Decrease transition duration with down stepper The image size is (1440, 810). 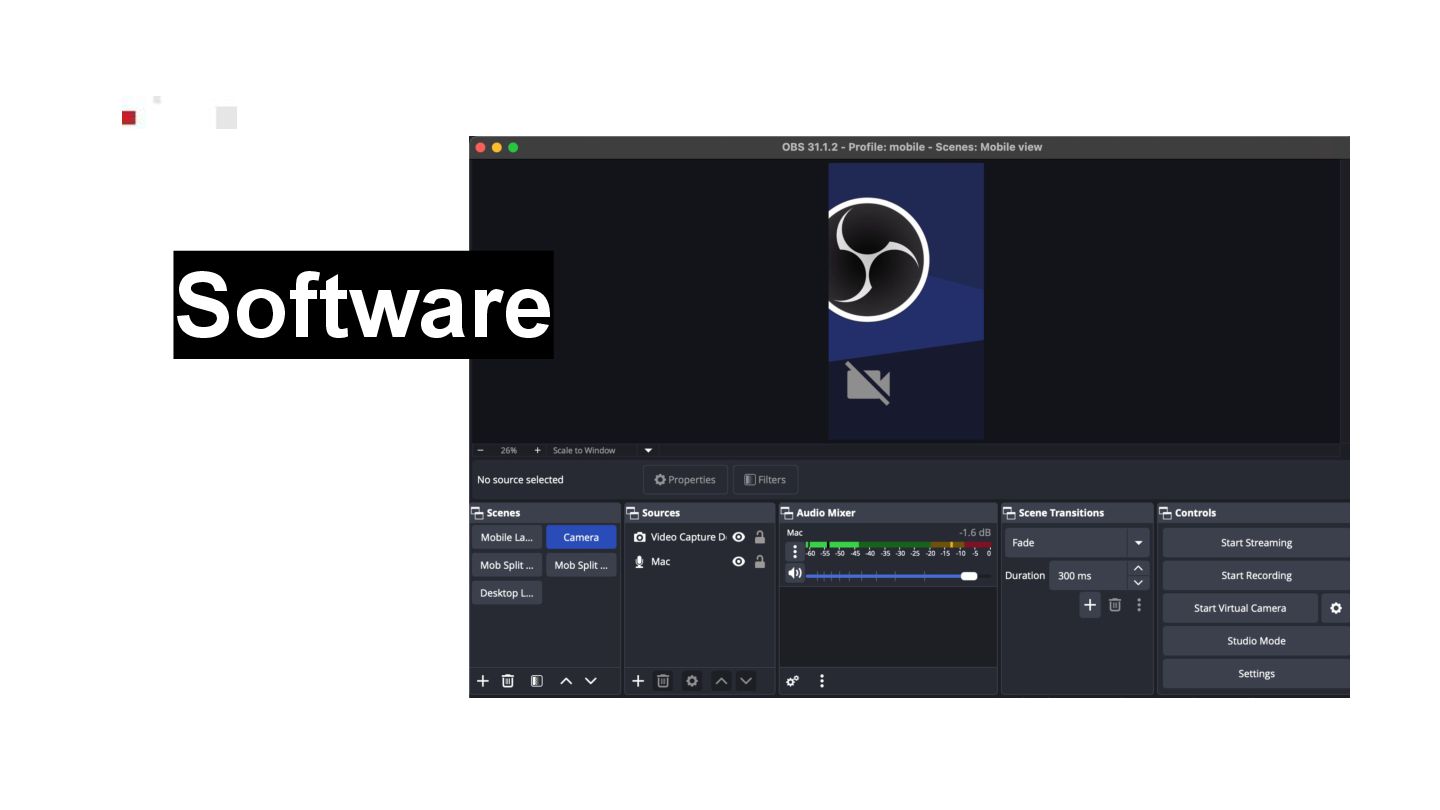click(x=1138, y=583)
